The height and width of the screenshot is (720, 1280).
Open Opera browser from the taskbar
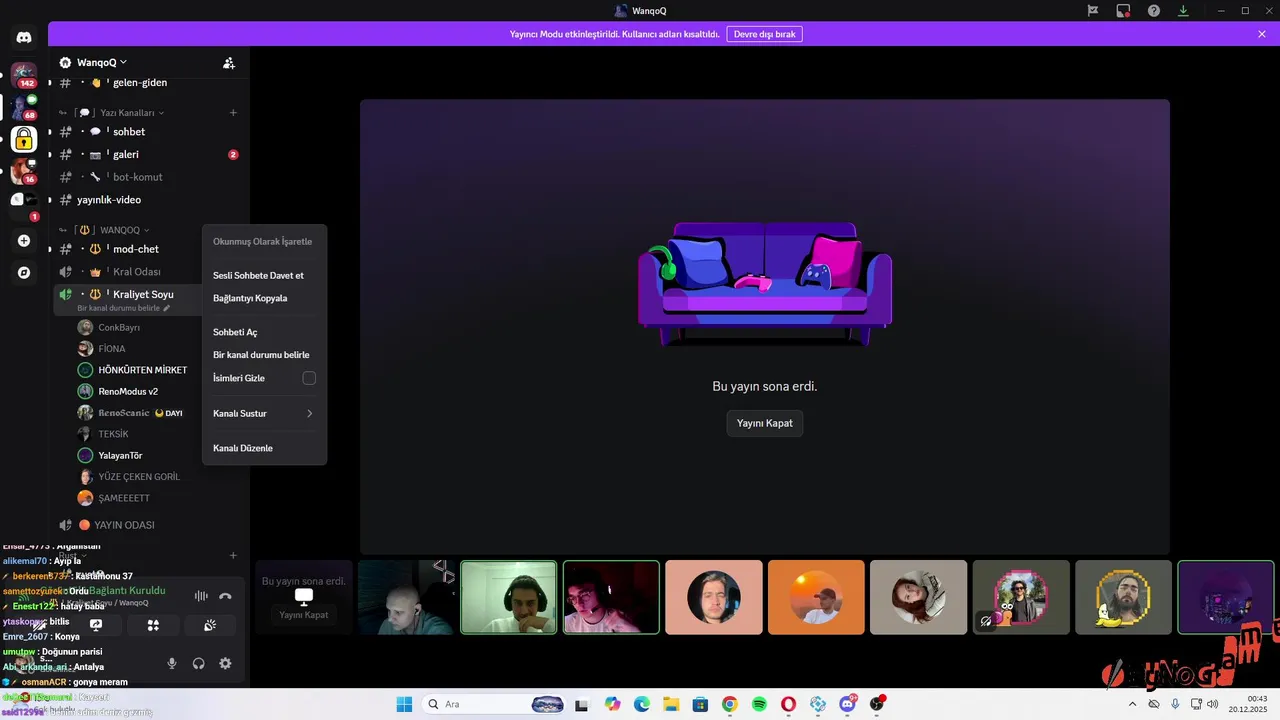tap(789, 704)
